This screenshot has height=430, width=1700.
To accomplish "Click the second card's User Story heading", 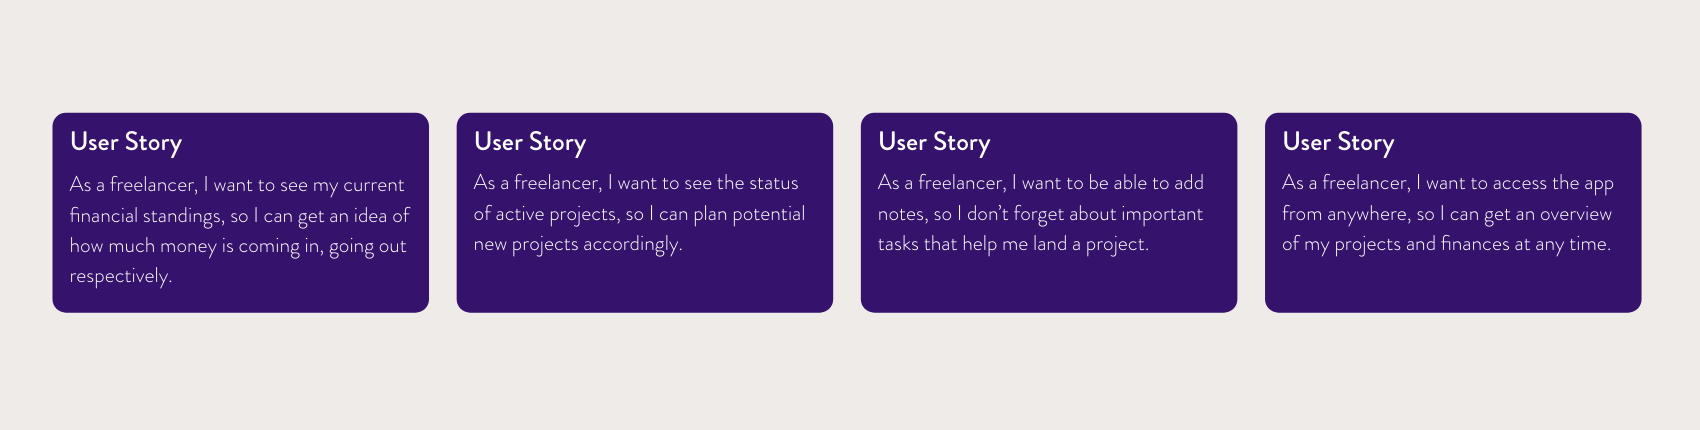I will (530, 143).
